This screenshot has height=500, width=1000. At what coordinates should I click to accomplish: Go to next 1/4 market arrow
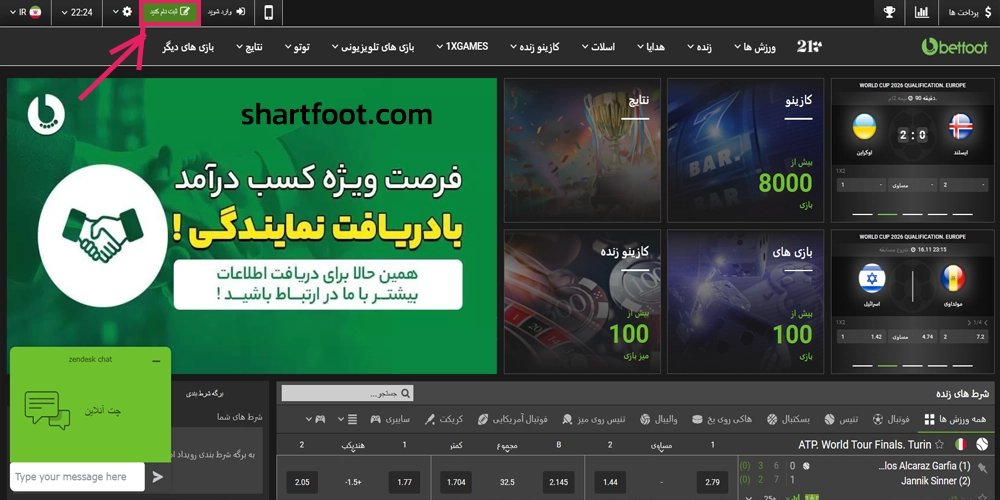(969, 322)
